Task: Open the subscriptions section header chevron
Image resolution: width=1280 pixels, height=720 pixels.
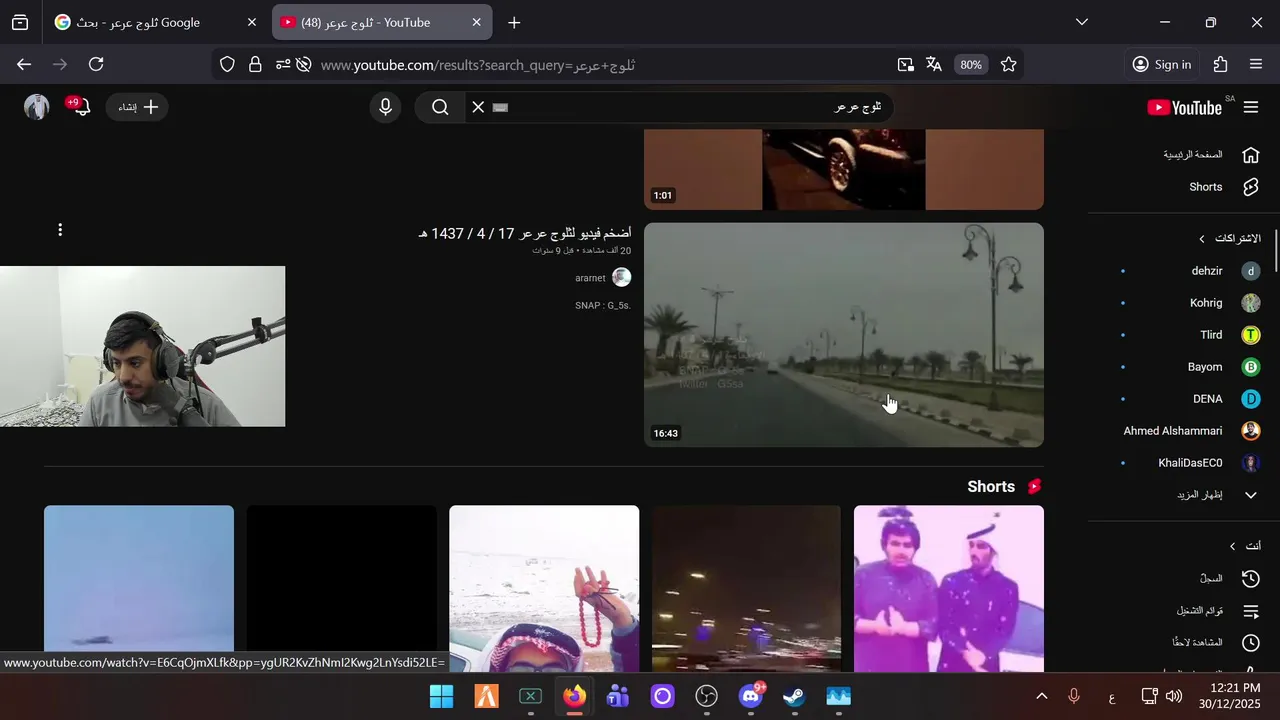Action: click(x=1202, y=239)
